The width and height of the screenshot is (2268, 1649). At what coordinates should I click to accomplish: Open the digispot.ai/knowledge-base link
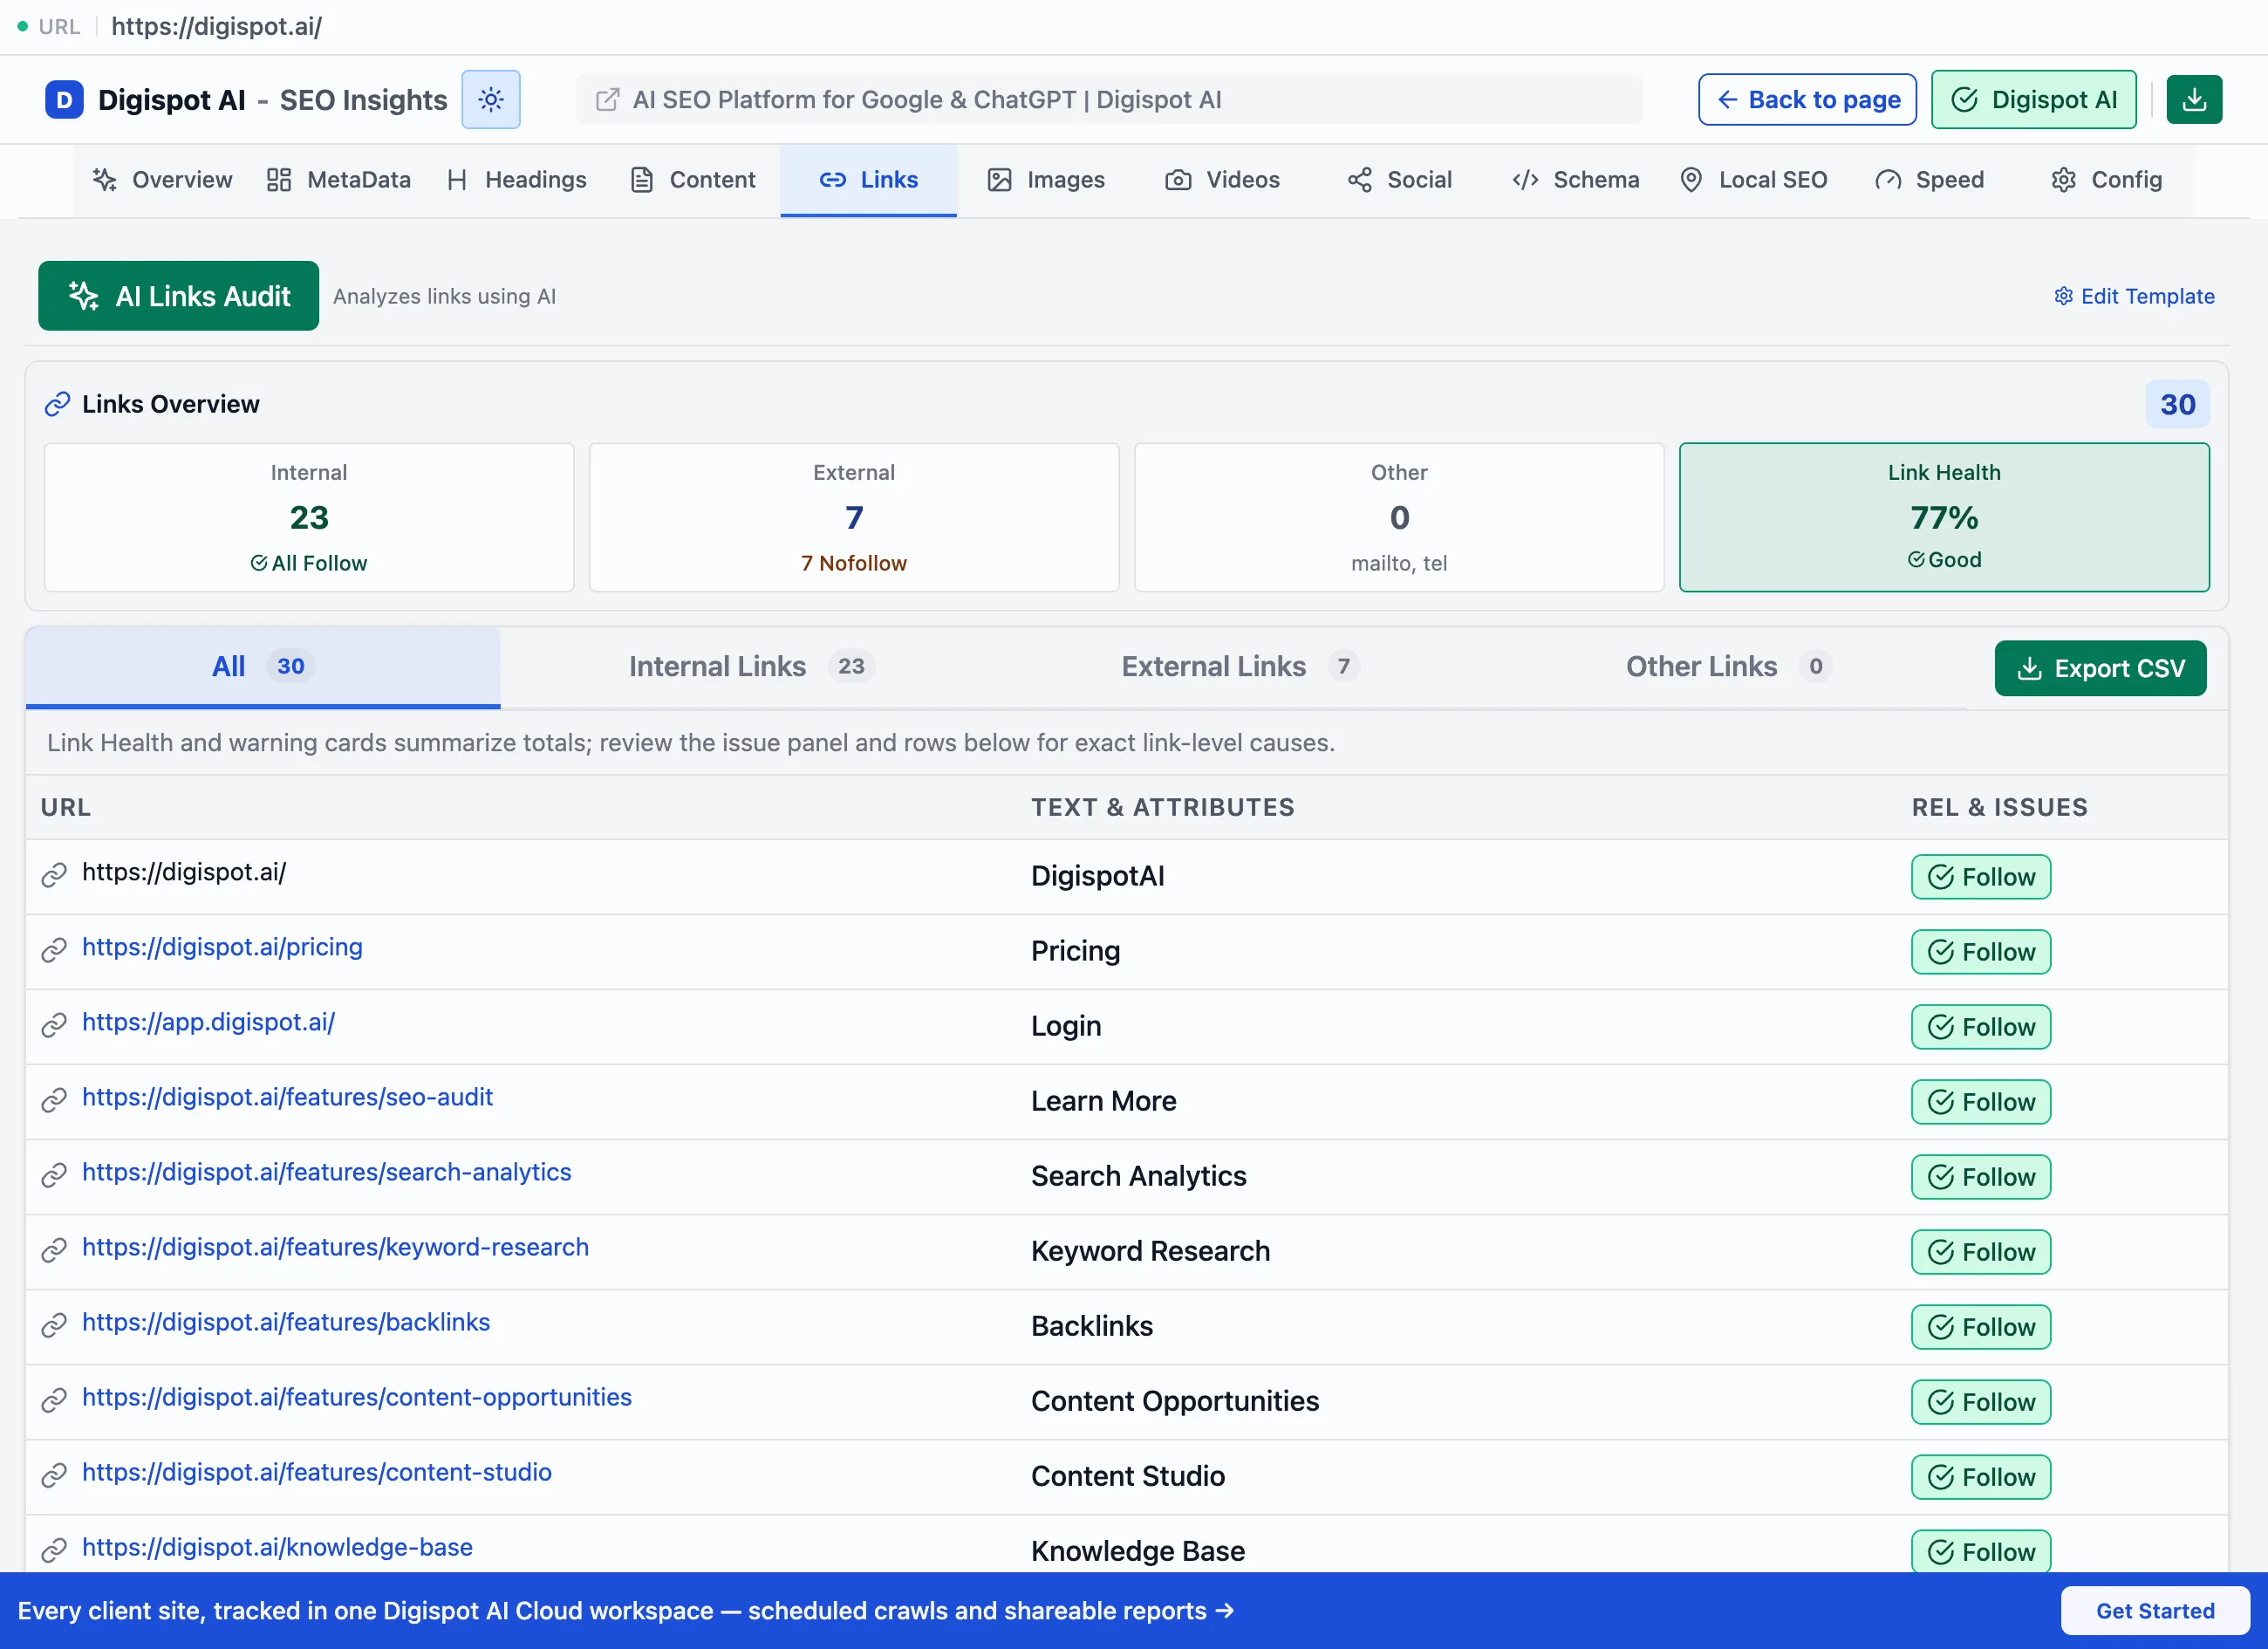click(x=277, y=1547)
